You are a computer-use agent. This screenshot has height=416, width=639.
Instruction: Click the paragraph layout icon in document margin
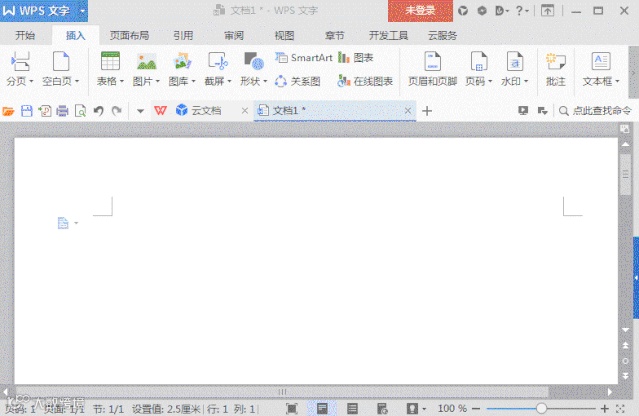[64, 223]
